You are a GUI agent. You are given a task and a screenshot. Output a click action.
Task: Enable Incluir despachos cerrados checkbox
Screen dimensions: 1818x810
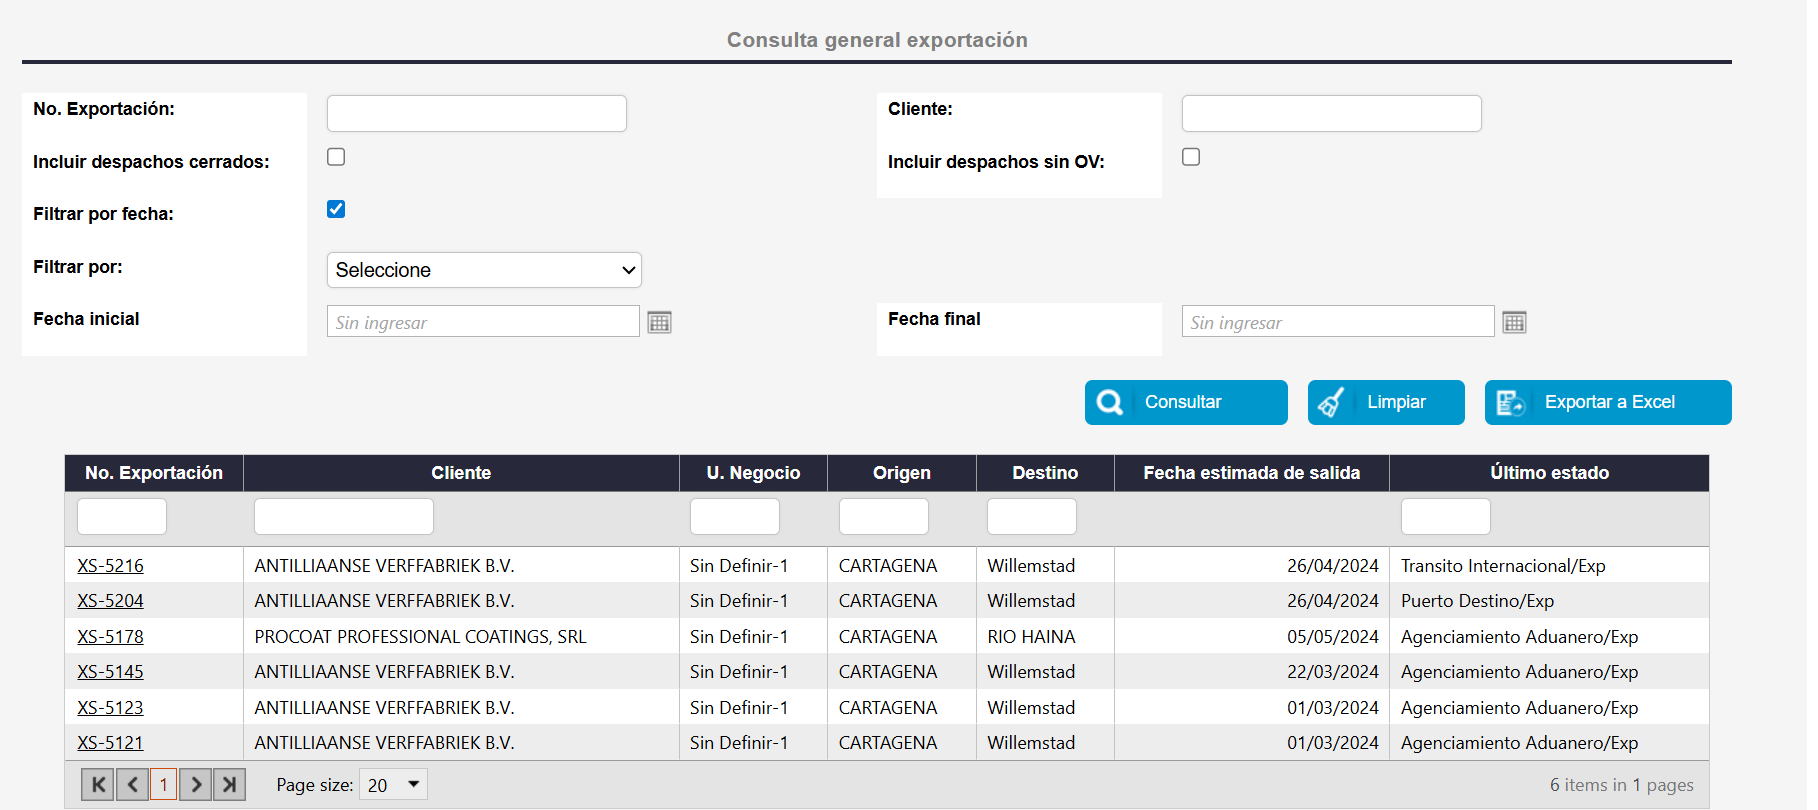[x=336, y=157]
